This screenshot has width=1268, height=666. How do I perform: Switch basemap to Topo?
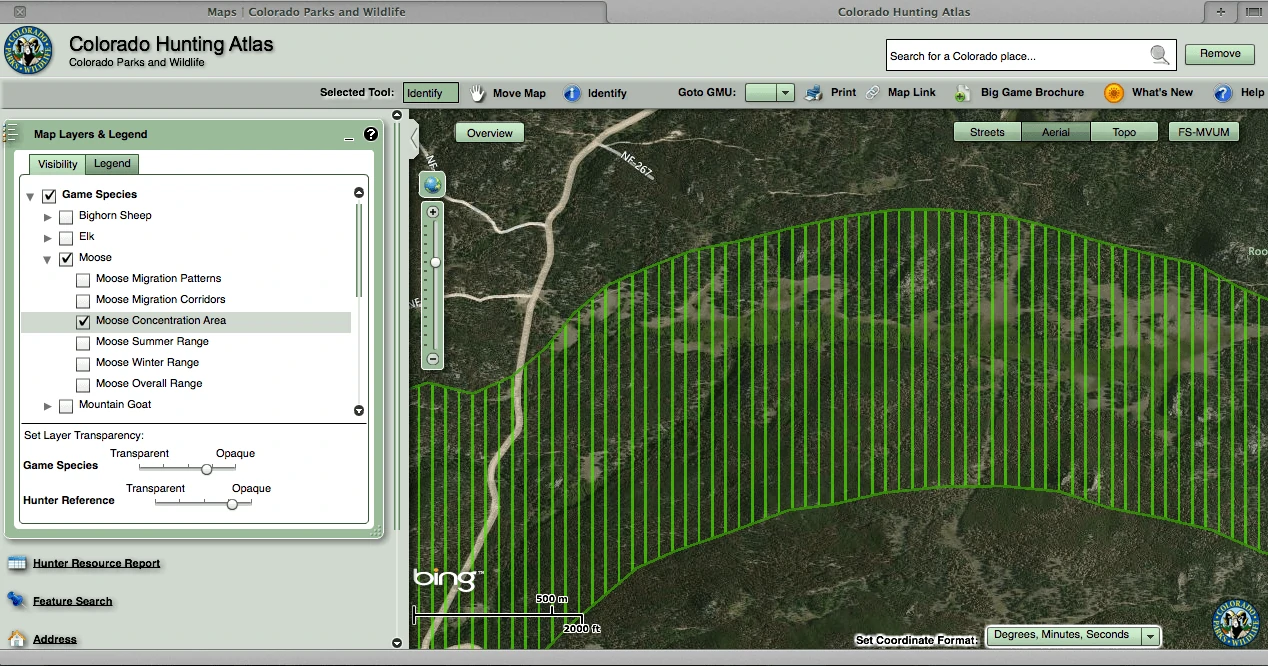[1124, 132]
